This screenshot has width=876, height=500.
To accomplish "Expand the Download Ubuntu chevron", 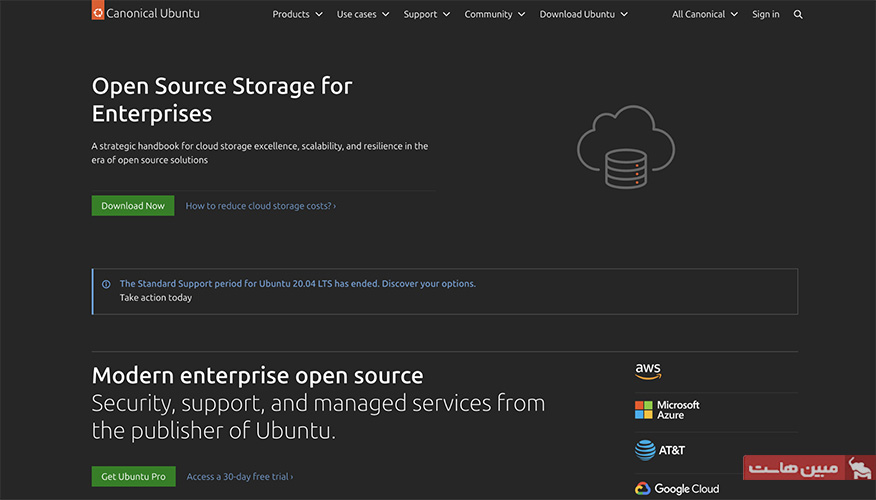I will [x=624, y=15].
